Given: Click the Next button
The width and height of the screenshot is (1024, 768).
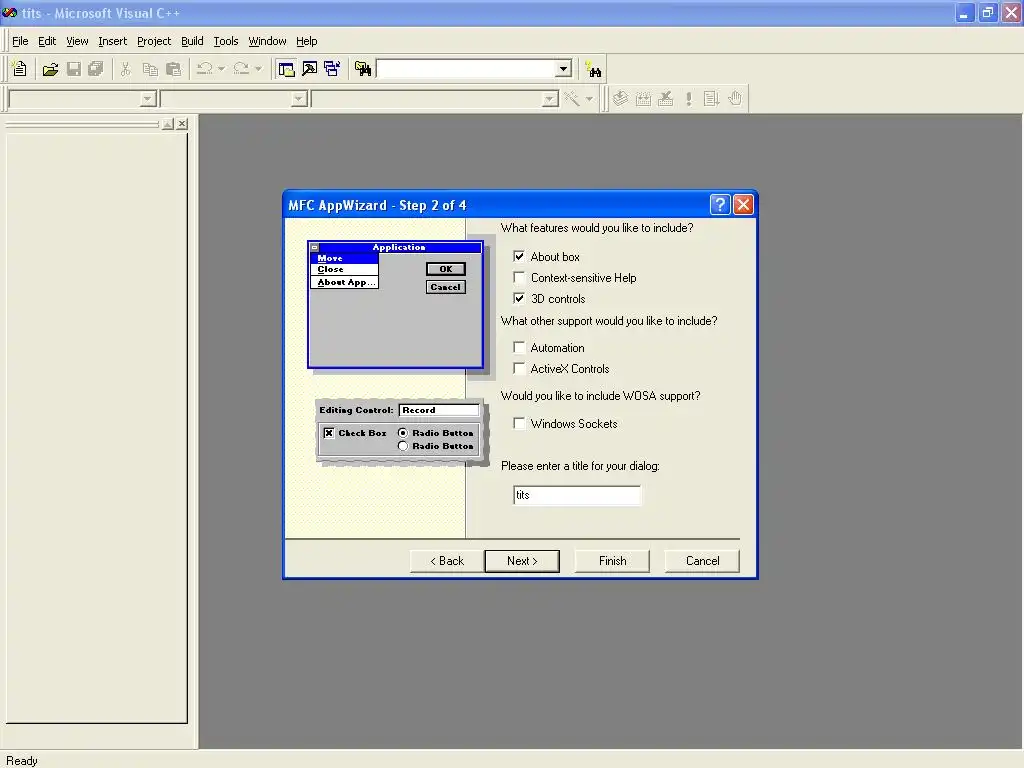Looking at the screenshot, I should click(522, 561).
